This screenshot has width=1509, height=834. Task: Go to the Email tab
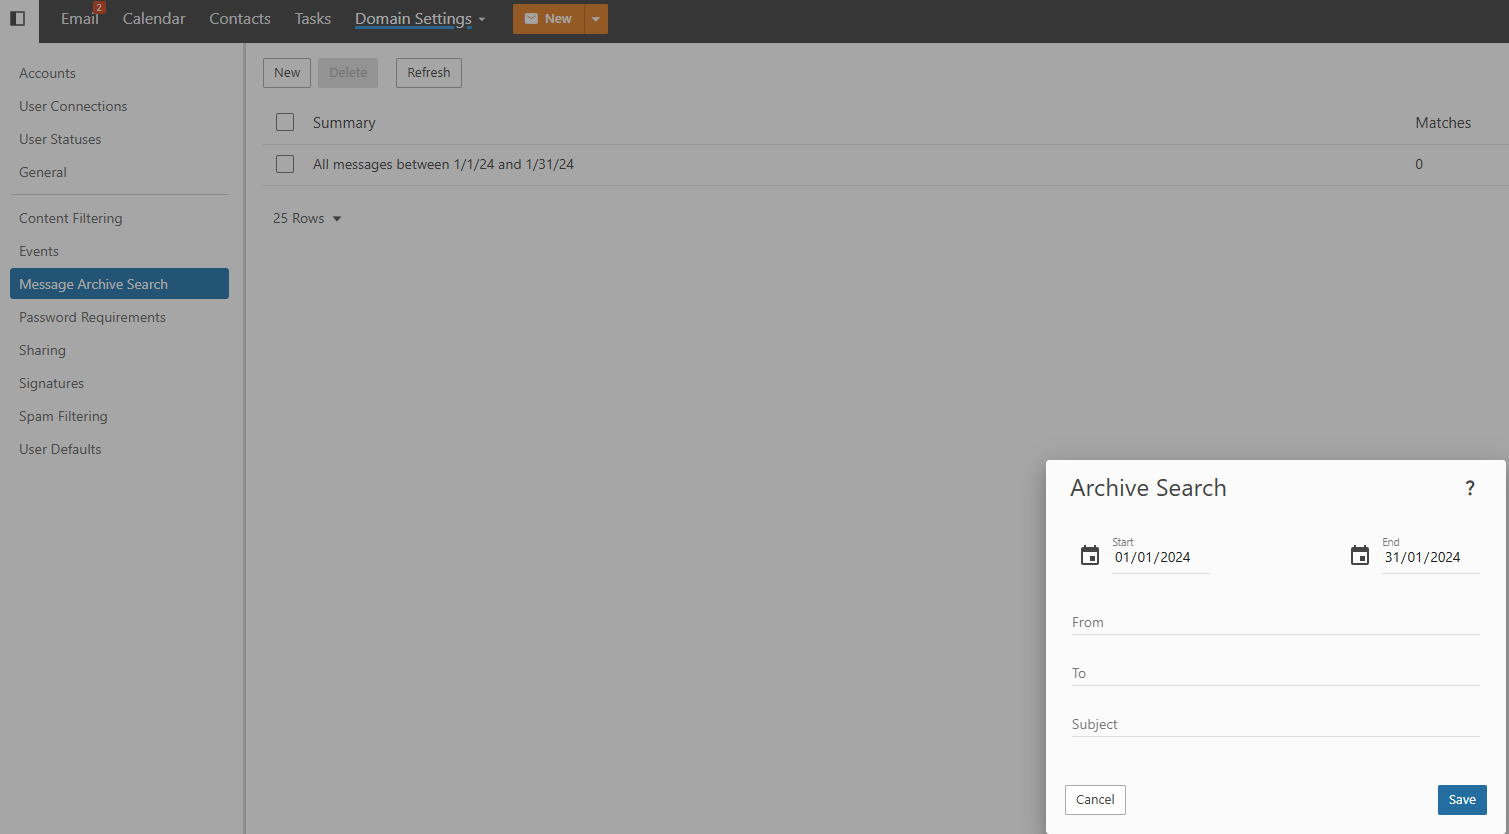pyautogui.click(x=79, y=19)
